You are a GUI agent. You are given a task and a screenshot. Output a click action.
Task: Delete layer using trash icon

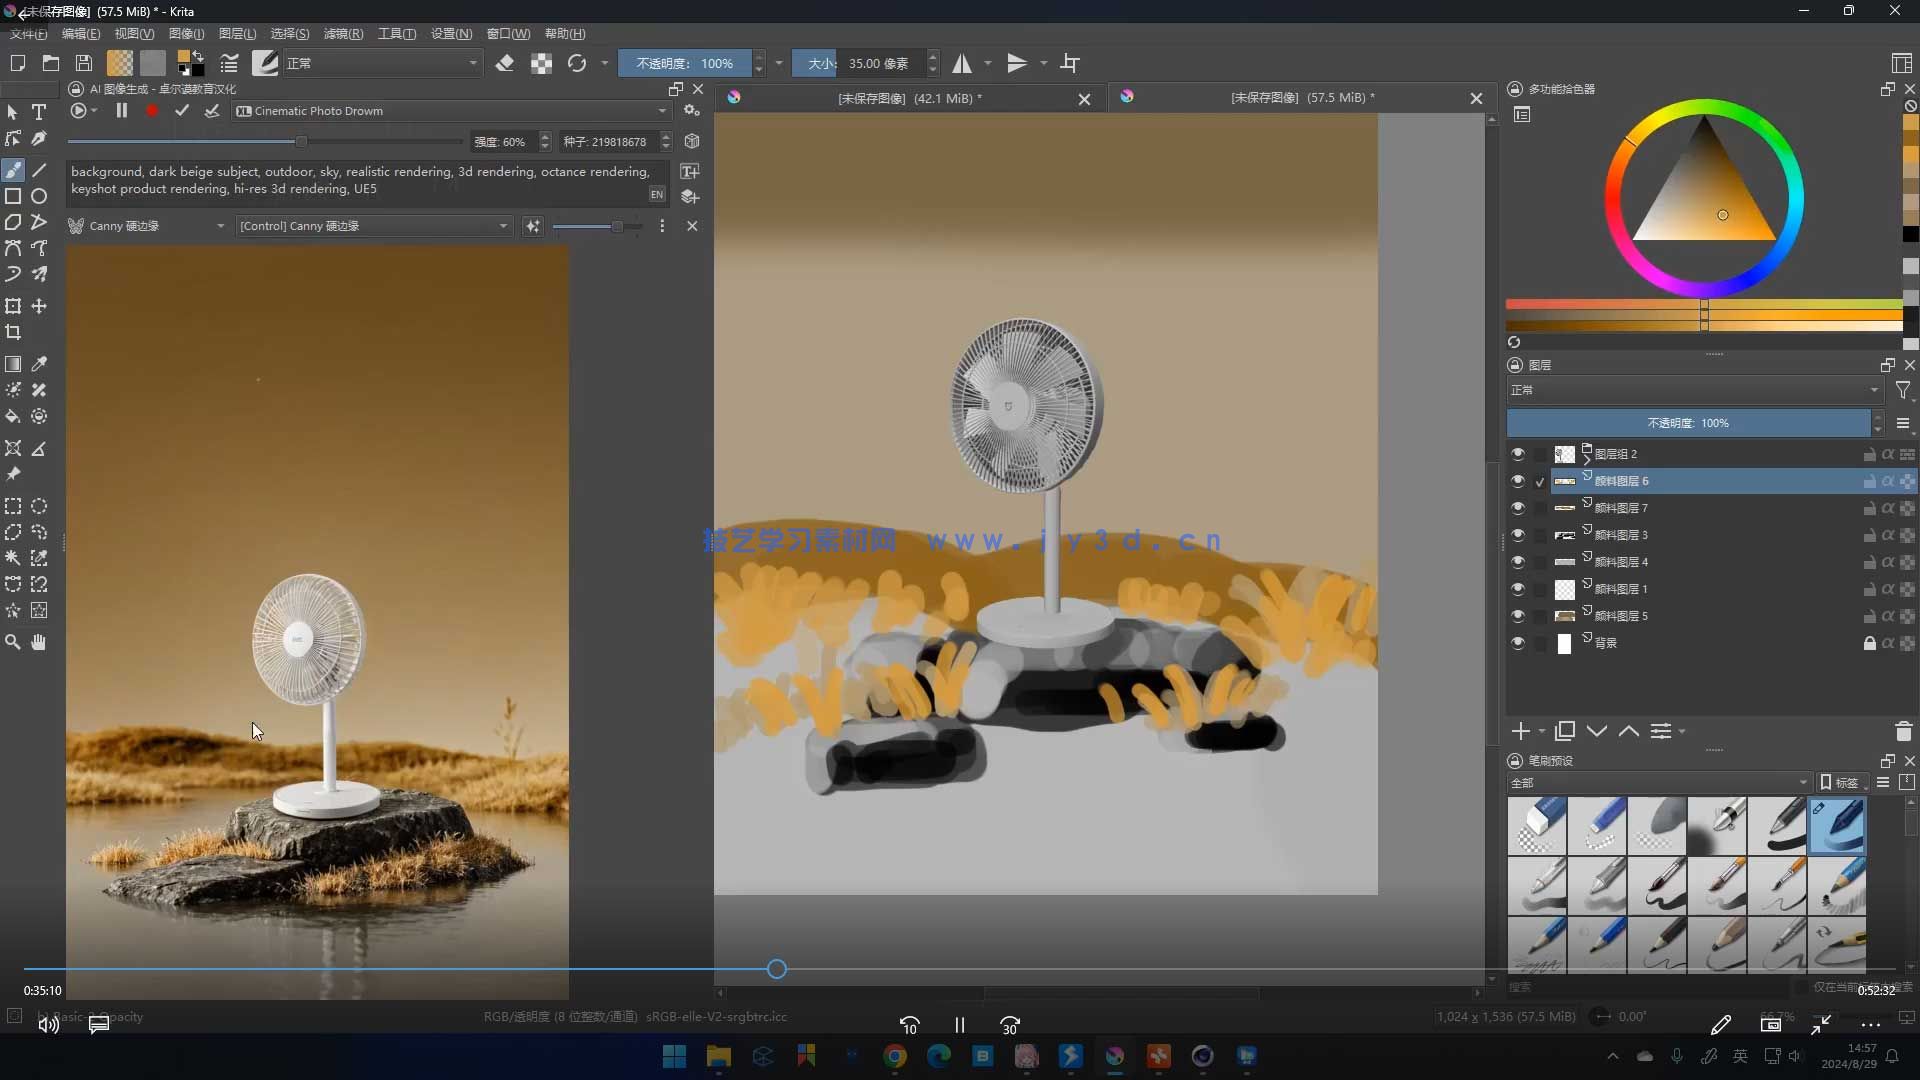pyautogui.click(x=1903, y=731)
